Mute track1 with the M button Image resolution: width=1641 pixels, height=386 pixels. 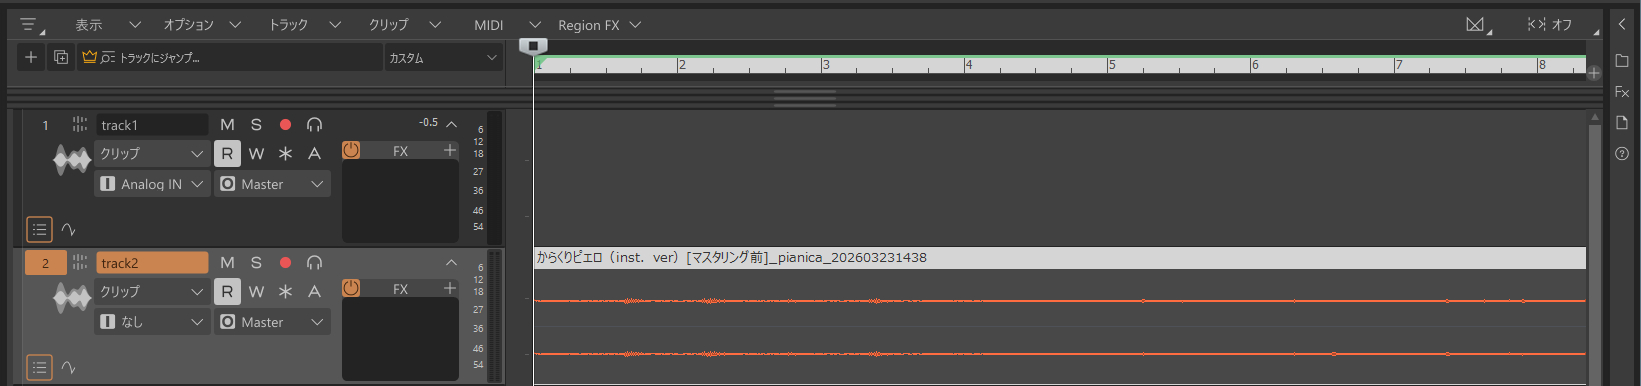click(x=227, y=124)
